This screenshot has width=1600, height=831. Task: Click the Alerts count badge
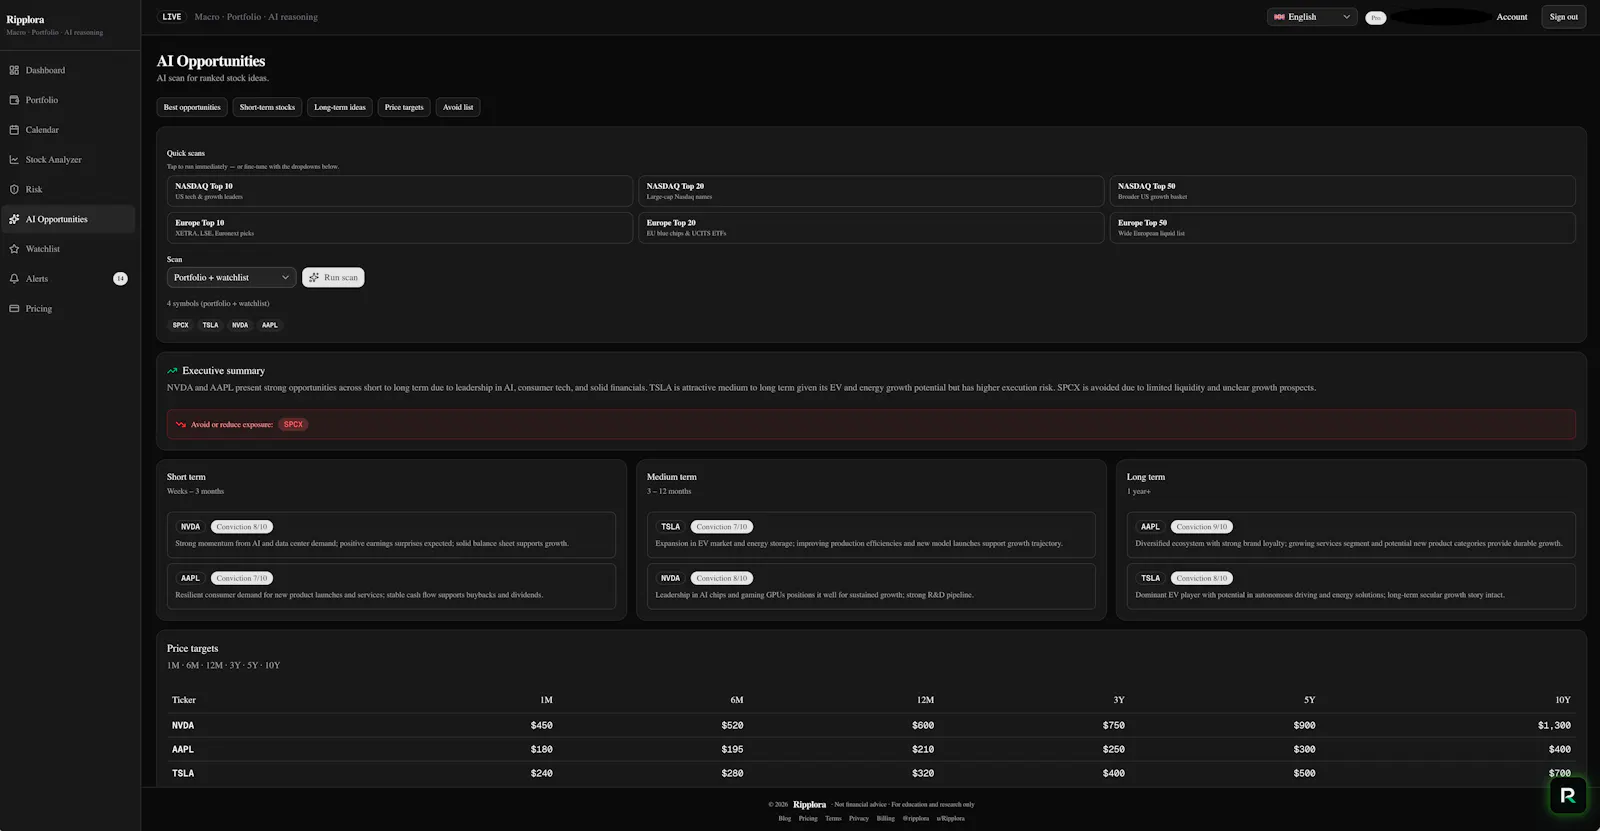point(120,279)
